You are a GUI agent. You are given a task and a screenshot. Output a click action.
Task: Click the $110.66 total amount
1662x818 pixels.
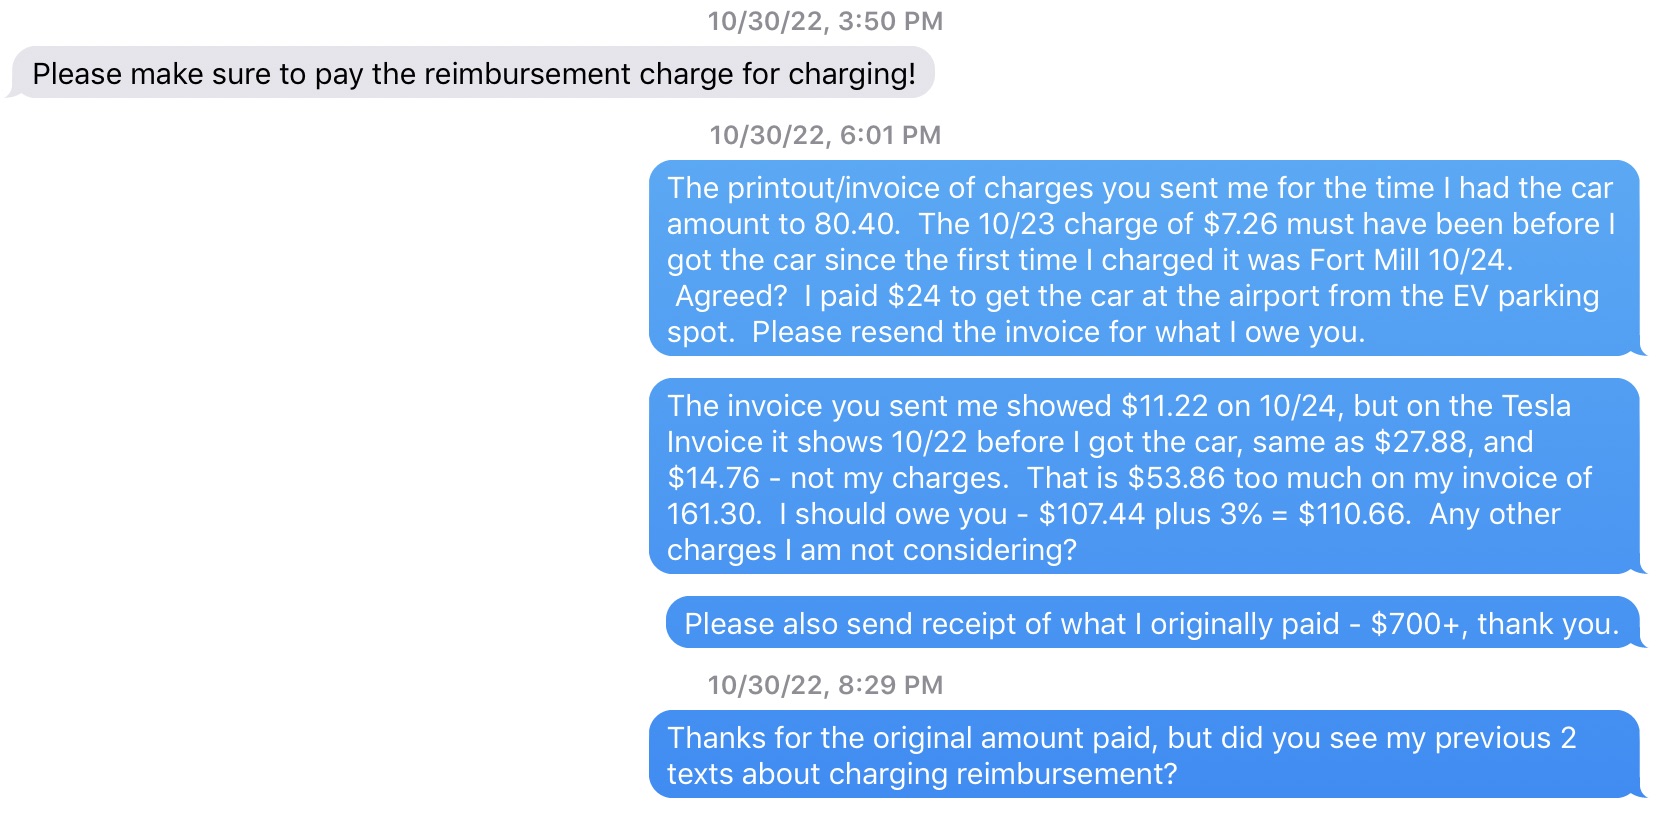click(1353, 514)
